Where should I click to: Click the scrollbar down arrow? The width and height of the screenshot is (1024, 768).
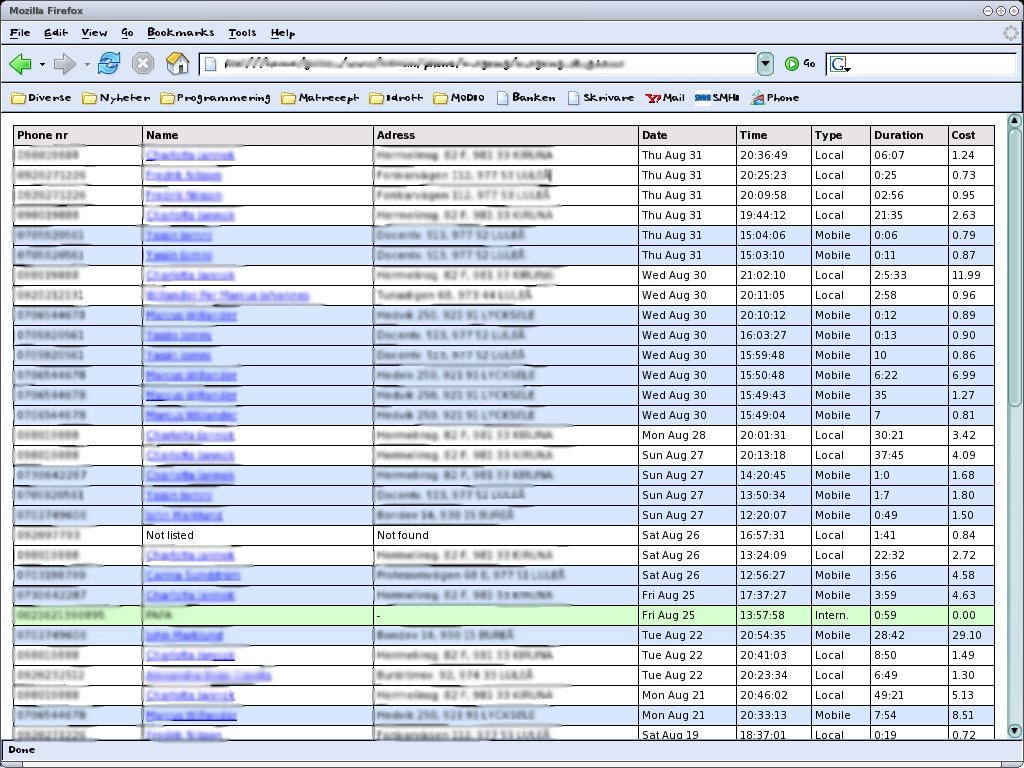(x=1014, y=731)
